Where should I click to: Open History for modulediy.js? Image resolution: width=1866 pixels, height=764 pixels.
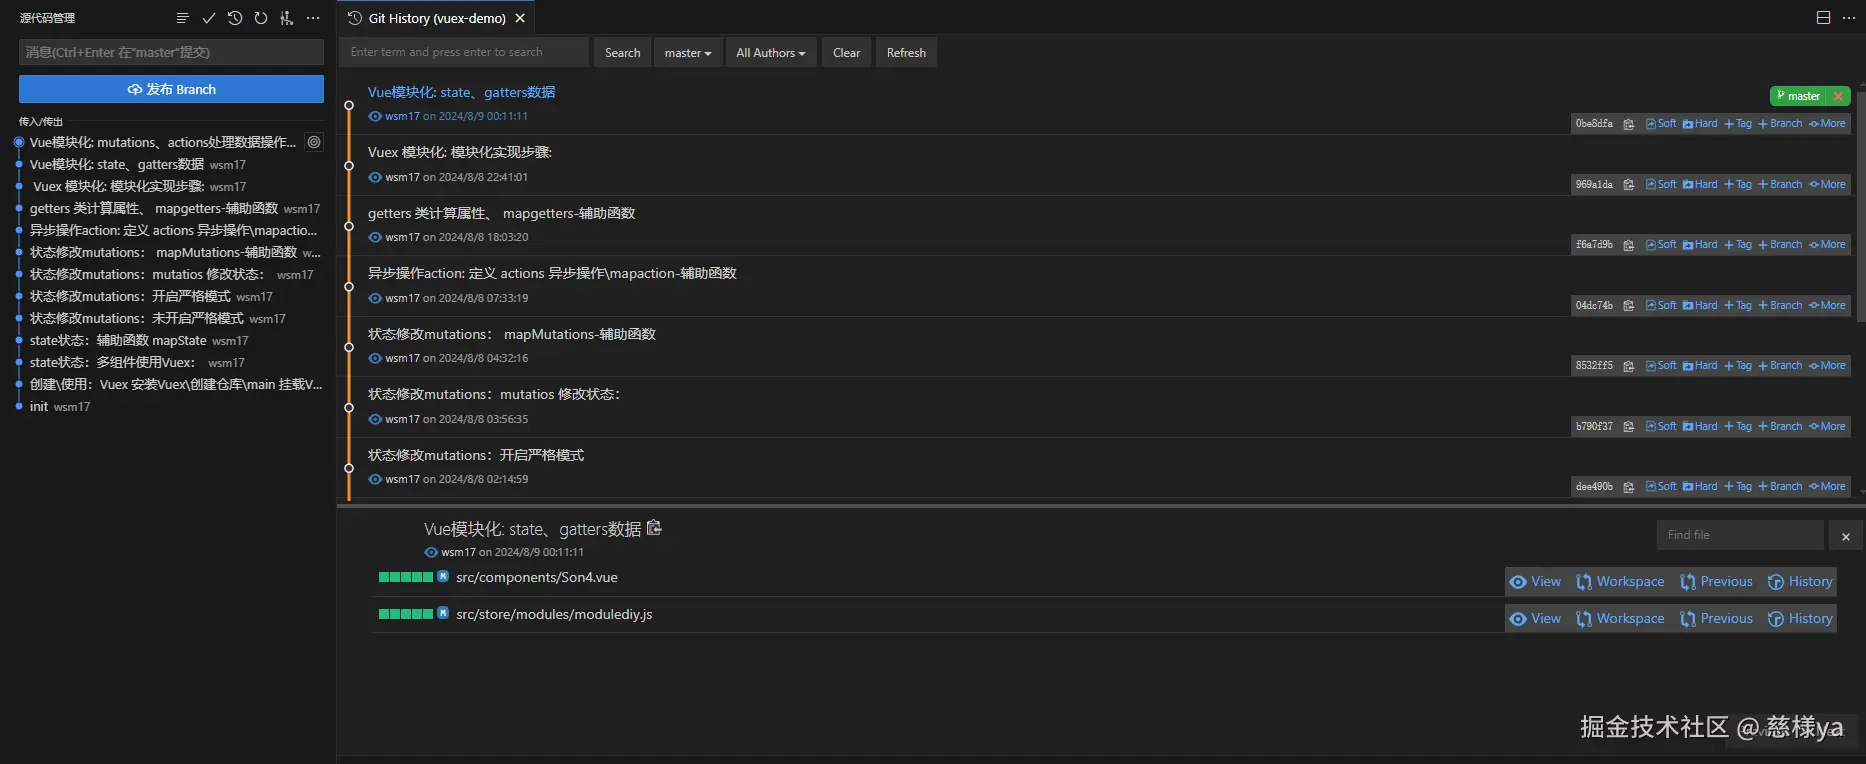(x=1800, y=619)
